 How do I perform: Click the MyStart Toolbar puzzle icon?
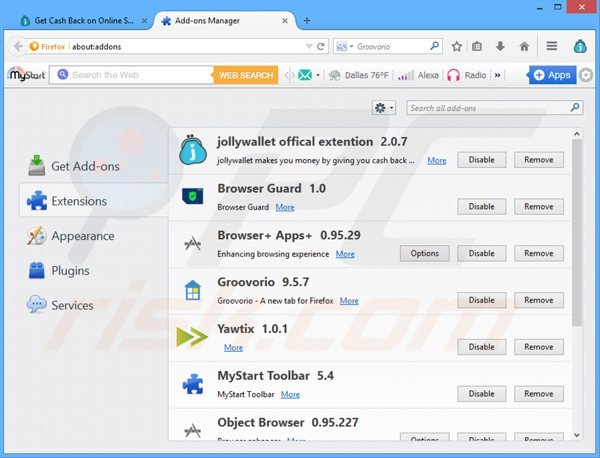click(x=193, y=384)
